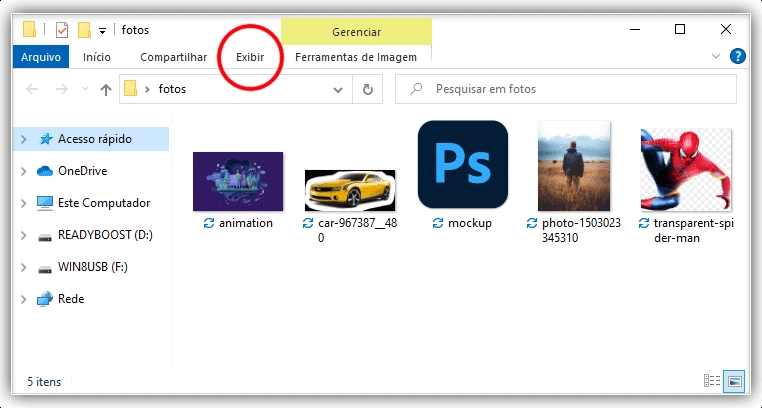Open recent locations dropdown arrow
Image resolution: width=762 pixels, height=408 pixels.
85,89
